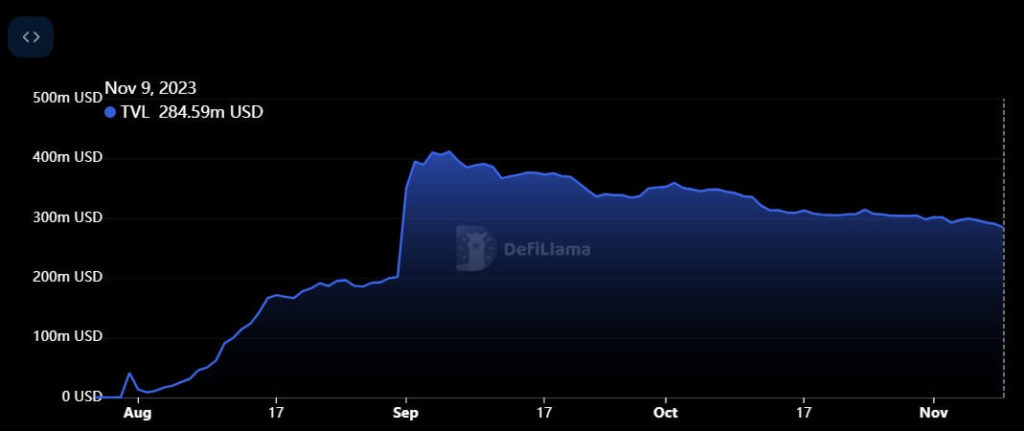Click the 100m USD y-axis label

(x=68, y=337)
